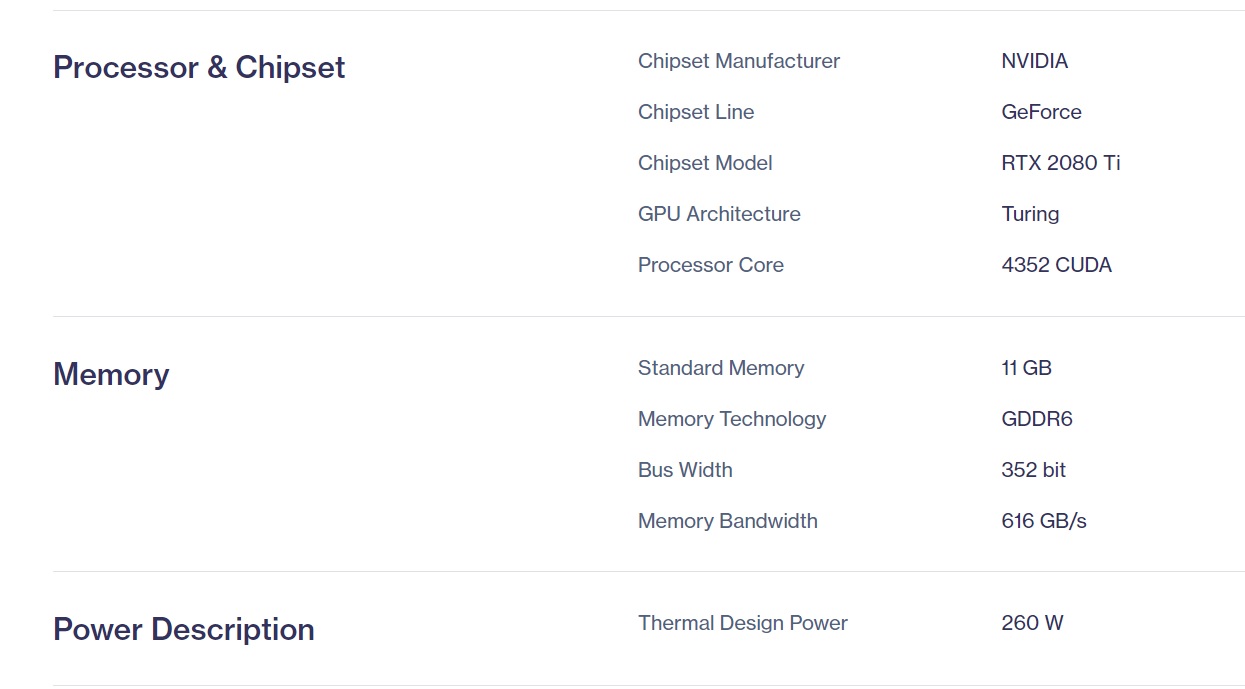The width and height of the screenshot is (1245, 689).
Task: Click the Standard Memory label
Action: (721, 368)
